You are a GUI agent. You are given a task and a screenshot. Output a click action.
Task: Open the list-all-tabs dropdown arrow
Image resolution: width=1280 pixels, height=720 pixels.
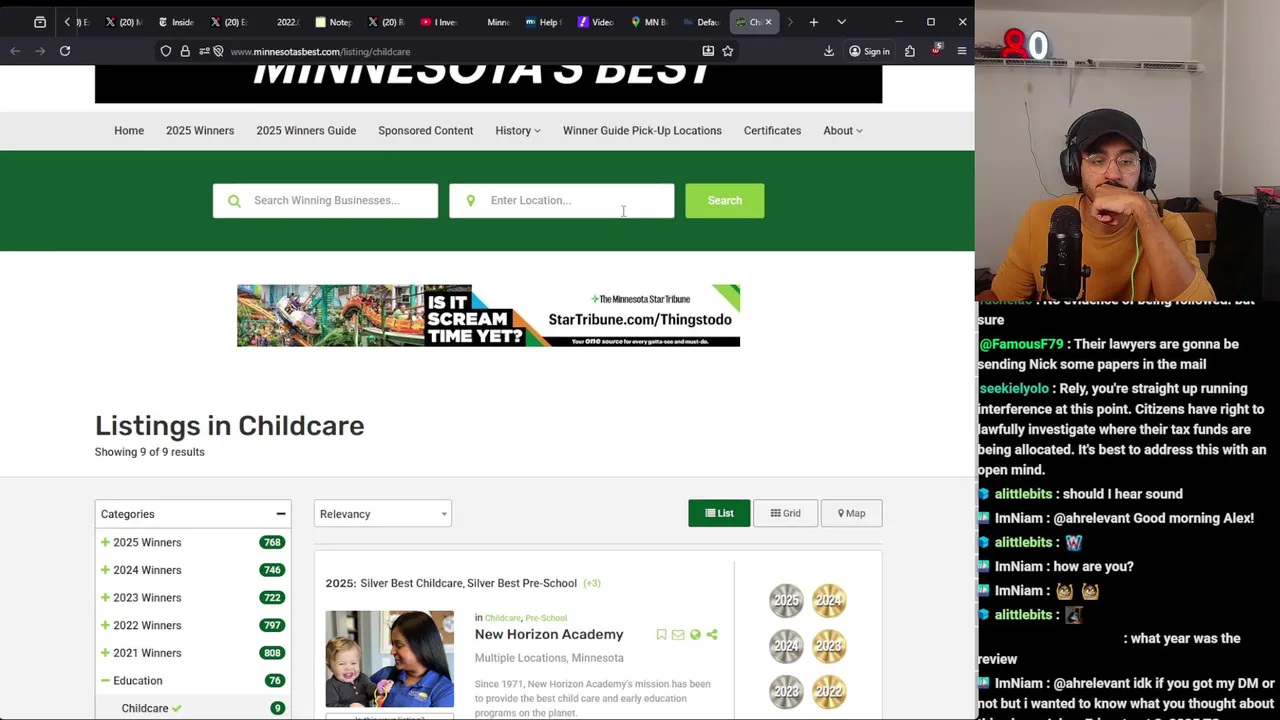tap(841, 22)
